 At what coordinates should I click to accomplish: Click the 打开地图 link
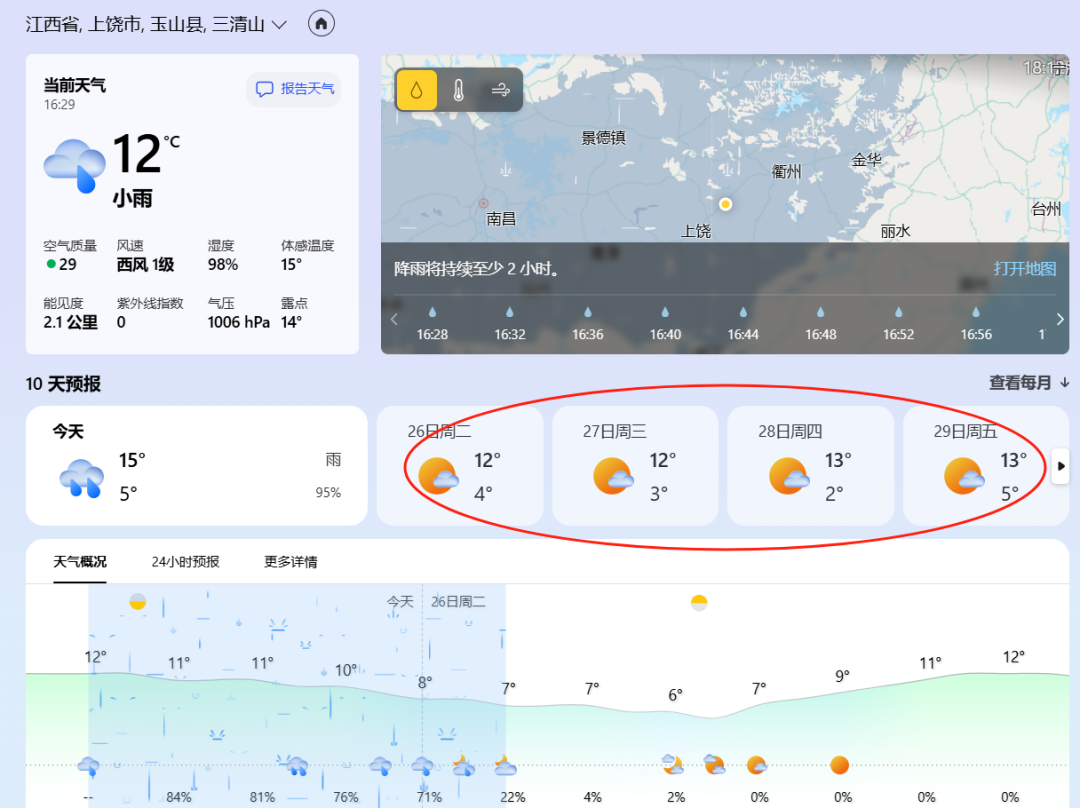pyautogui.click(x=1024, y=268)
